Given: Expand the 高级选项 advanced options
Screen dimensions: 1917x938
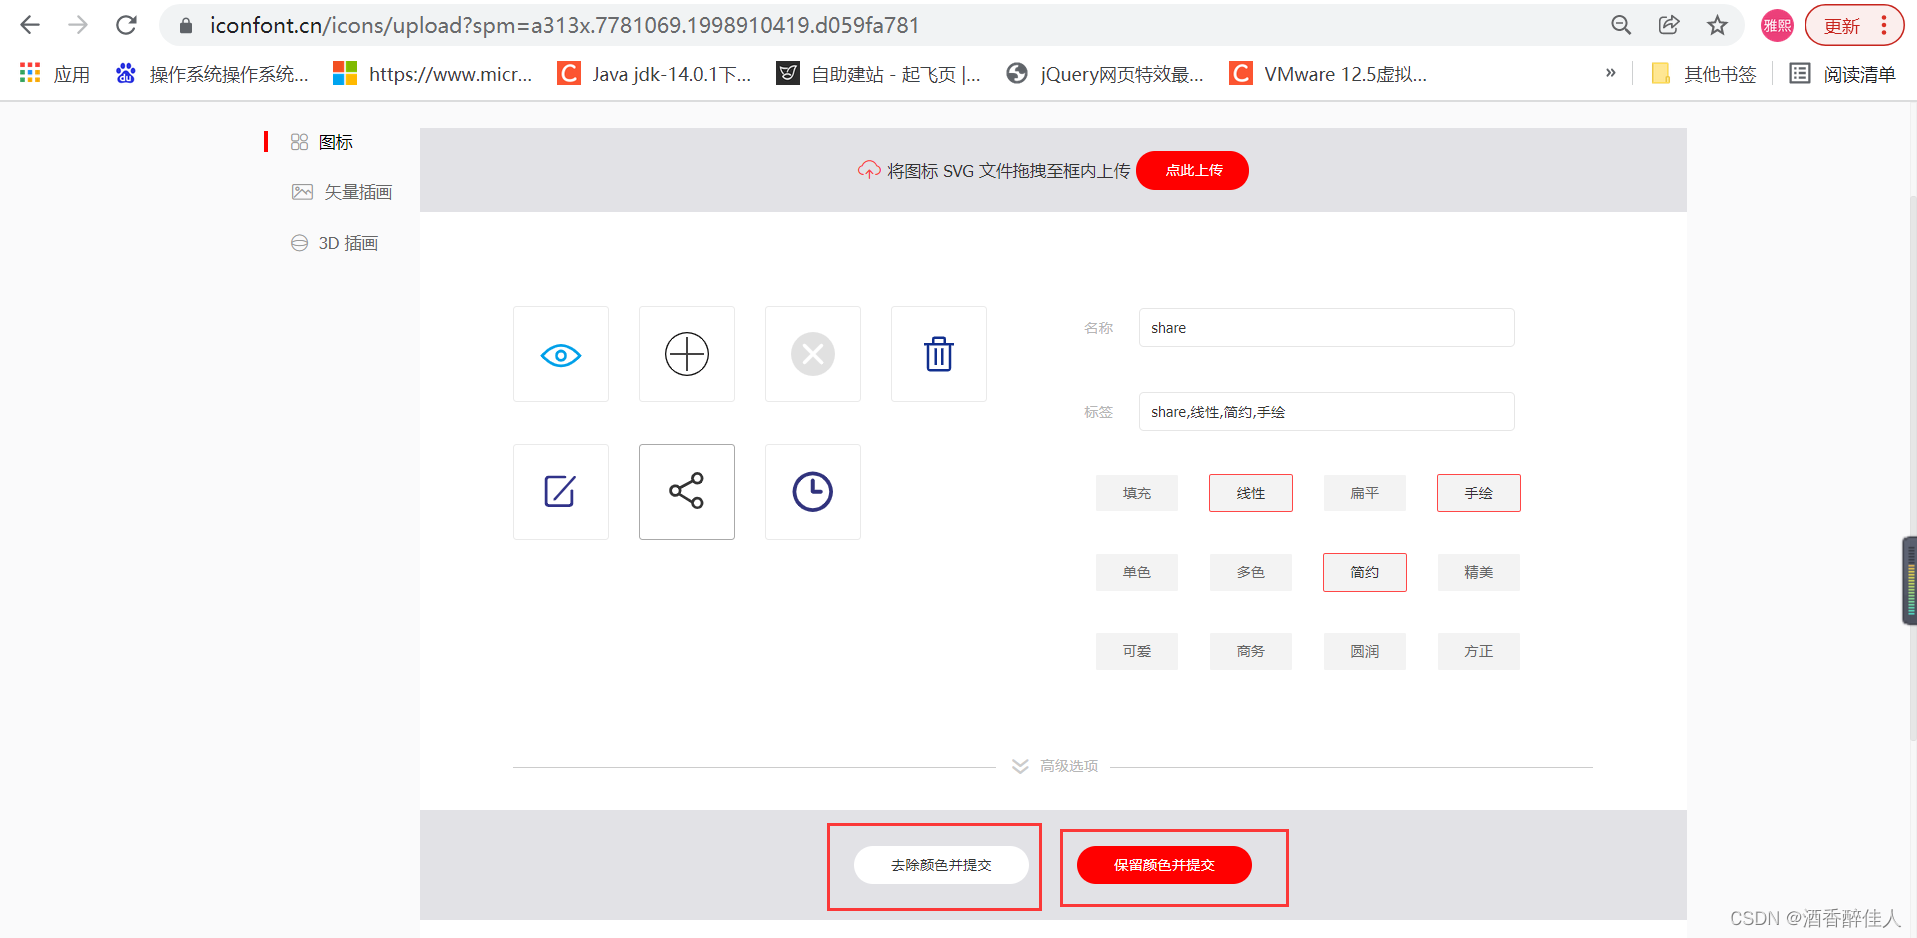Looking at the screenshot, I should pos(1055,766).
